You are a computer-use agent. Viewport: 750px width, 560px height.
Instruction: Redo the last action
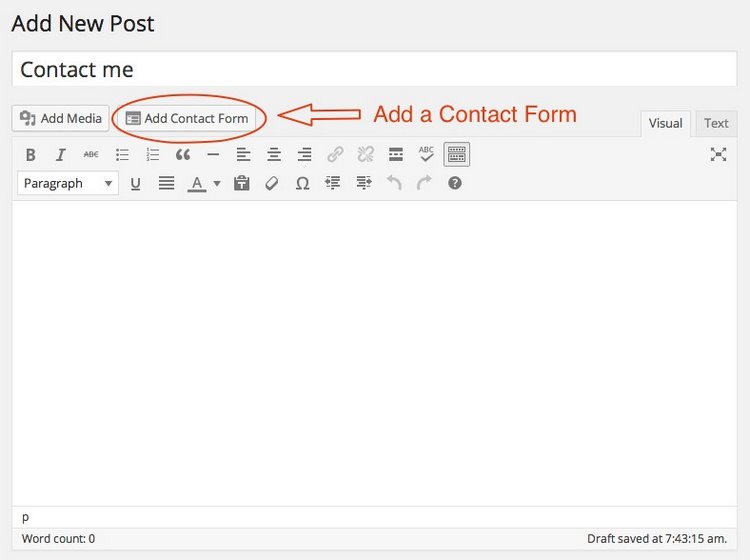[x=424, y=184]
